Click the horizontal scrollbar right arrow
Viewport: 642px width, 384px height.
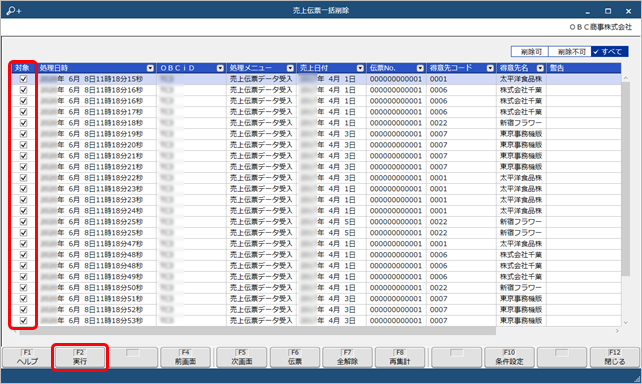[617, 331]
